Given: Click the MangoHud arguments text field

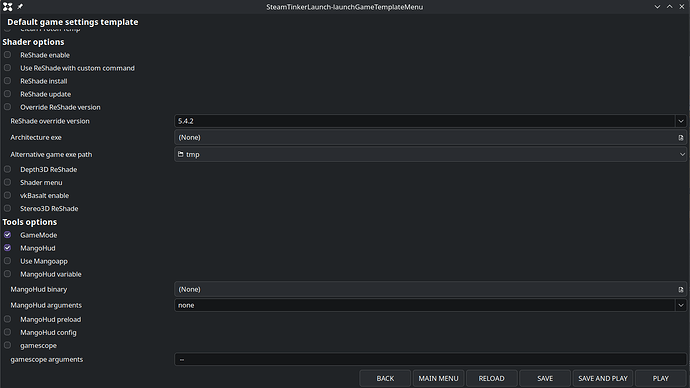Looking at the screenshot, I should [x=425, y=305].
